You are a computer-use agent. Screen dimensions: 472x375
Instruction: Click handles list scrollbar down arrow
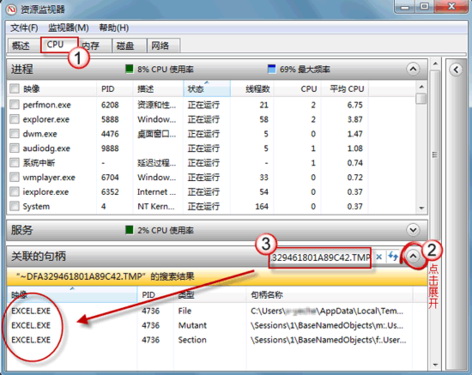point(435,364)
